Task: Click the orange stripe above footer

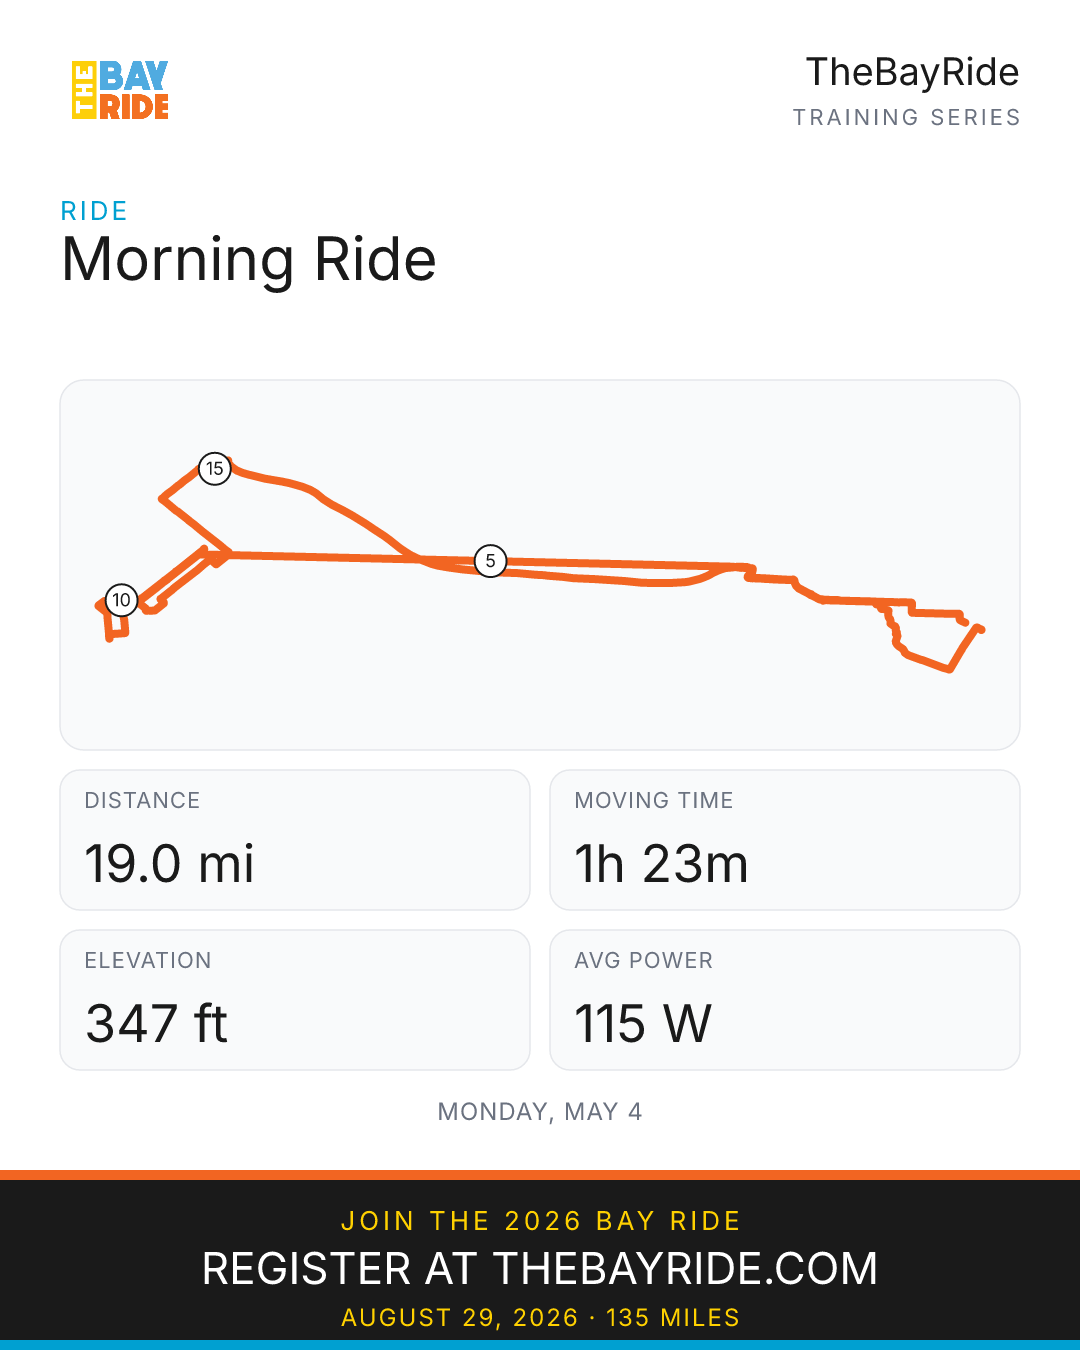Action: click(x=540, y=1175)
